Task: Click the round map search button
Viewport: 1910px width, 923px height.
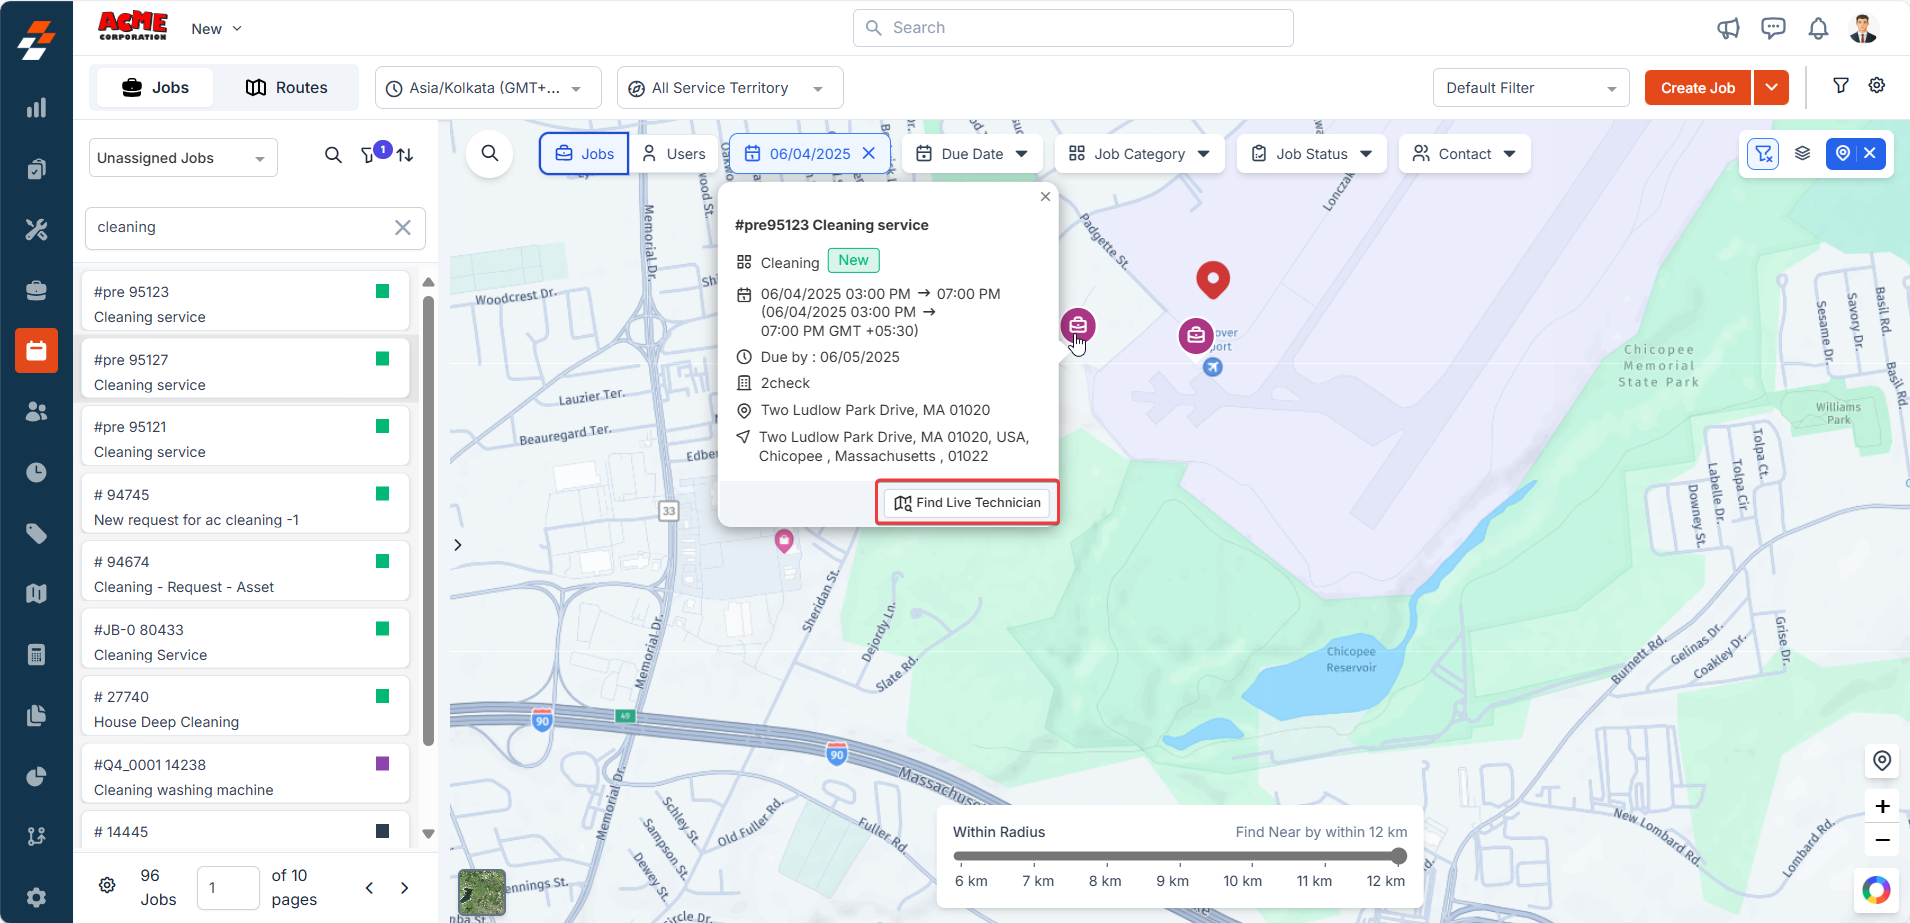Action: coord(490,154)
